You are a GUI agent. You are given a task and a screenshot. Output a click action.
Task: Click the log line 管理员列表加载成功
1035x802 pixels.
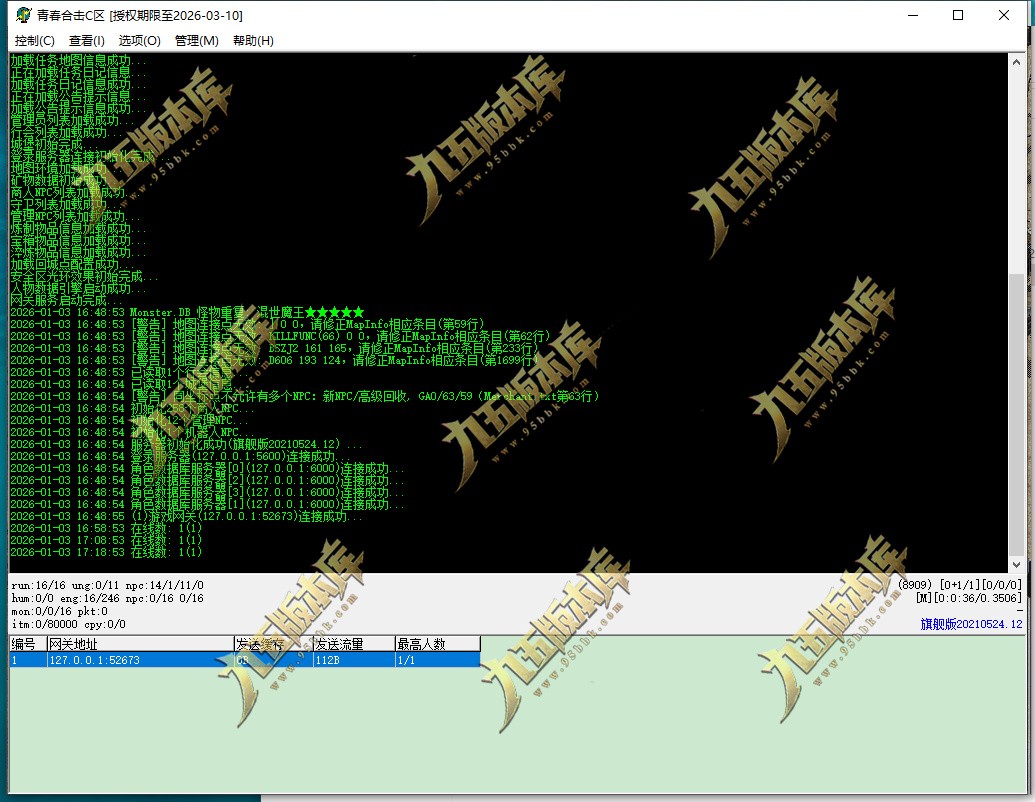[71, 120]
